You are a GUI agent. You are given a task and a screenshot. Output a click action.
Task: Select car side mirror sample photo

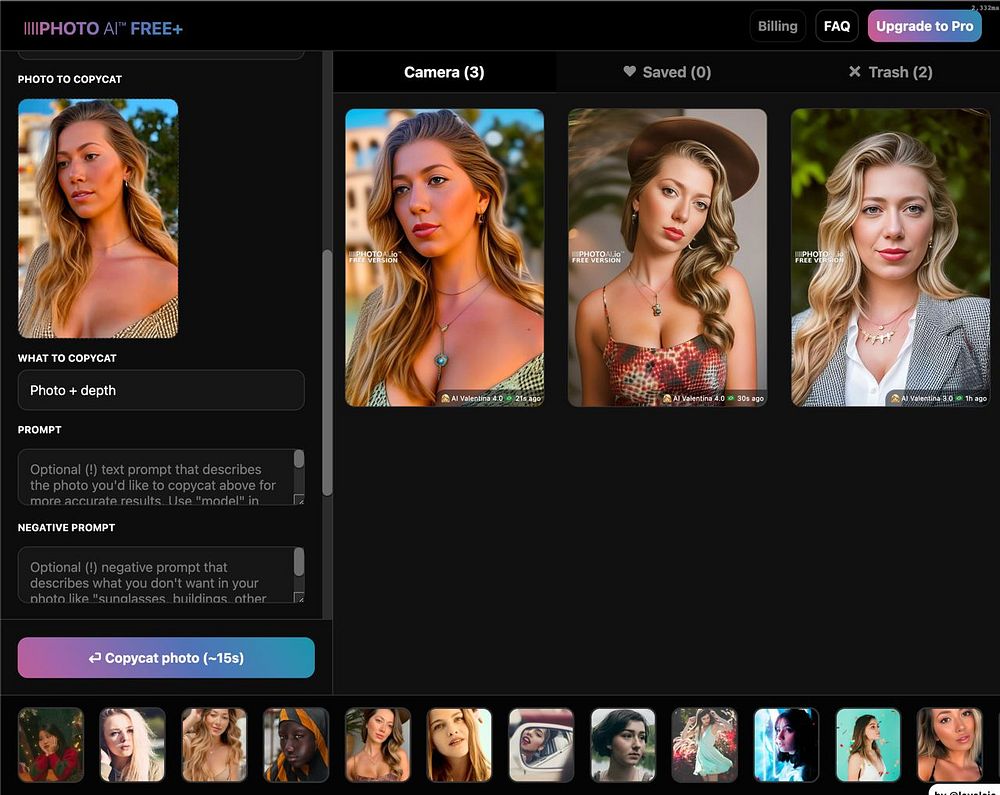pyautogui.click(x=541, y=745)
